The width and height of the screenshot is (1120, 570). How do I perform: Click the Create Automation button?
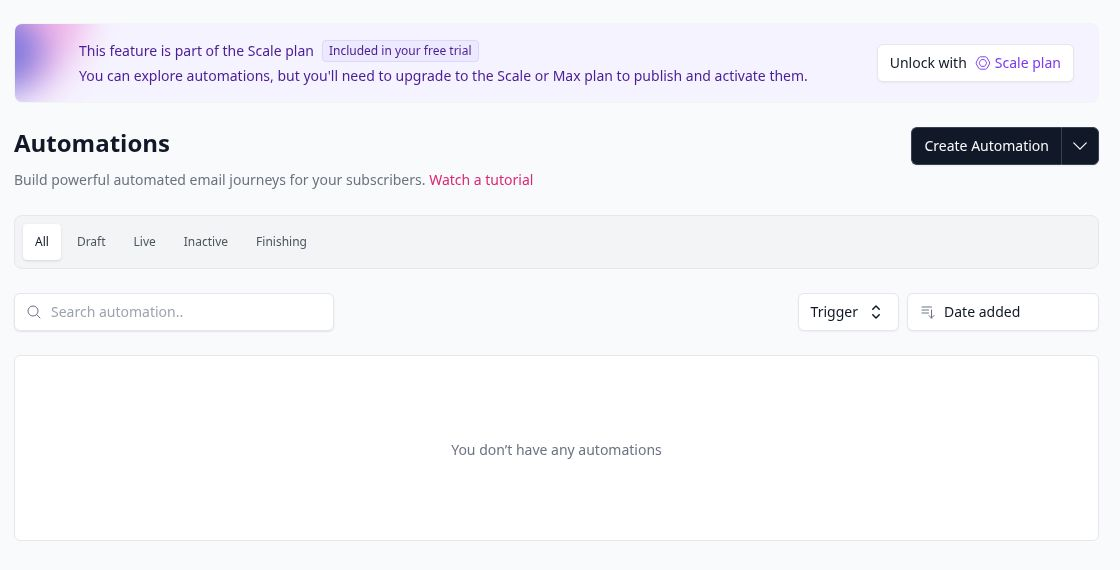point(986,146)
